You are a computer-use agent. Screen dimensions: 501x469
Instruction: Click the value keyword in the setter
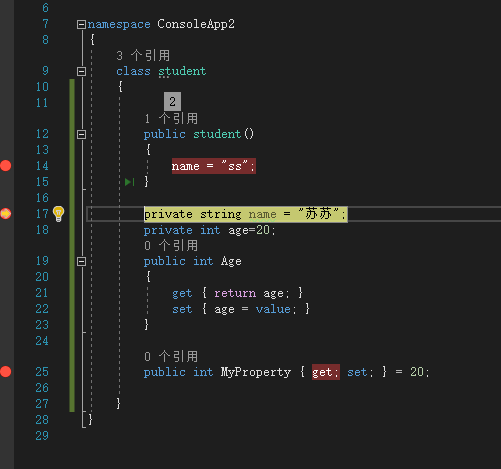(273, 309)
